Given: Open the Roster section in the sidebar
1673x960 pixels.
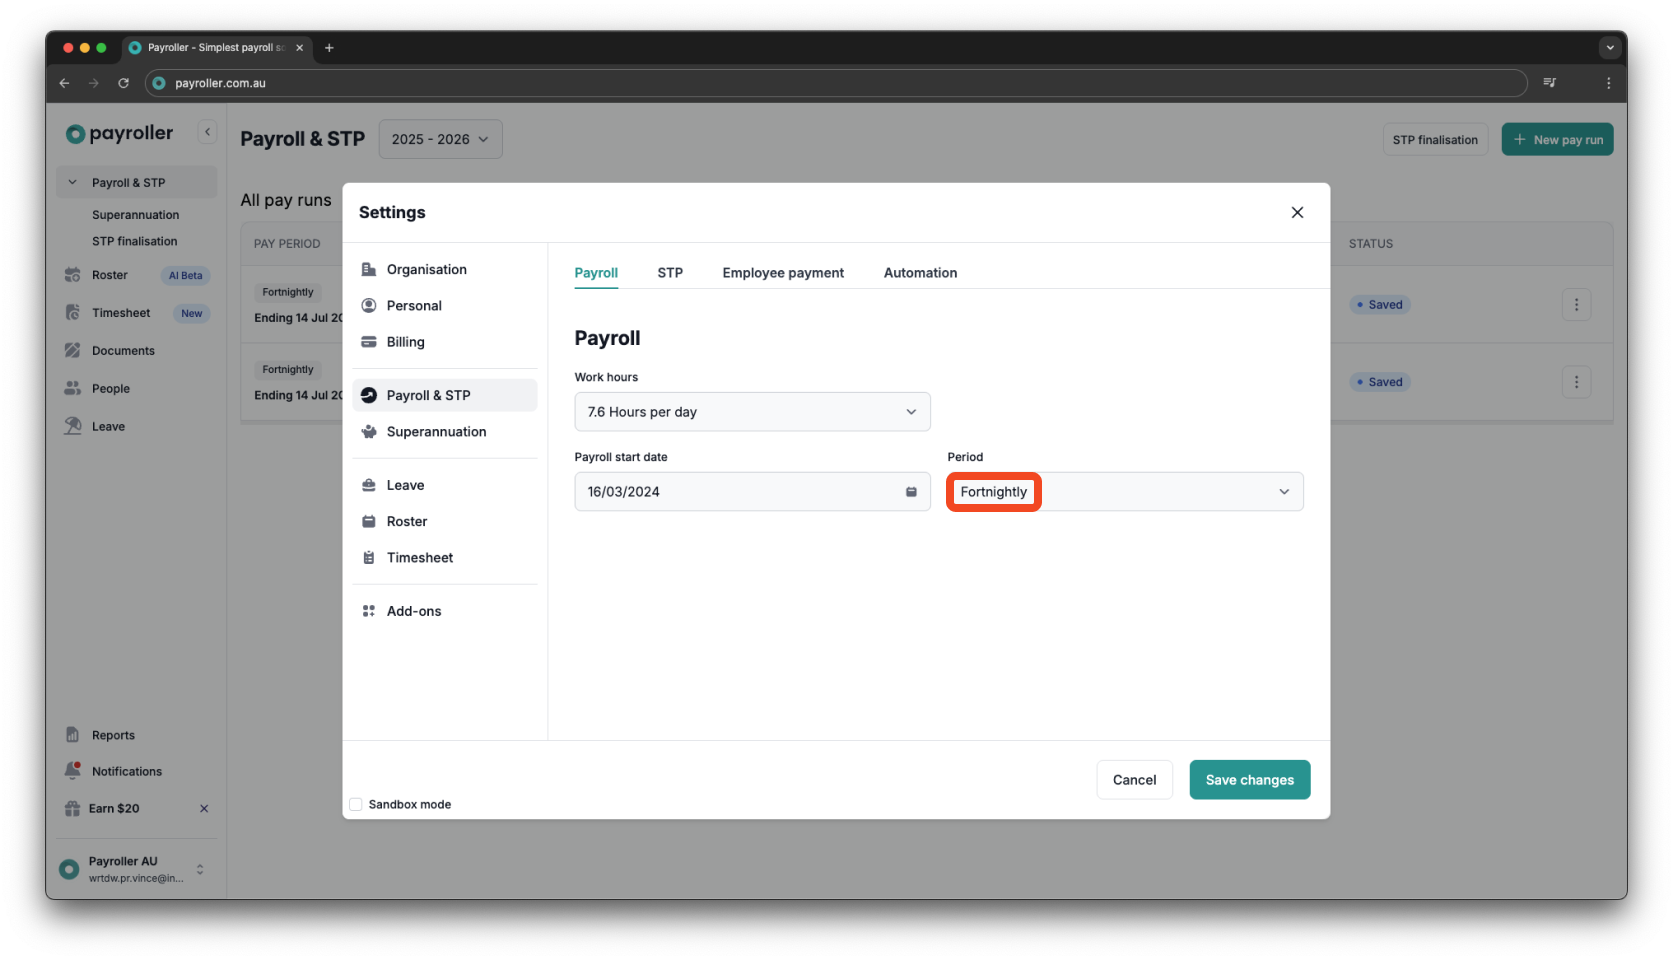Looking at the screenshot, I should tap(108, 275).
